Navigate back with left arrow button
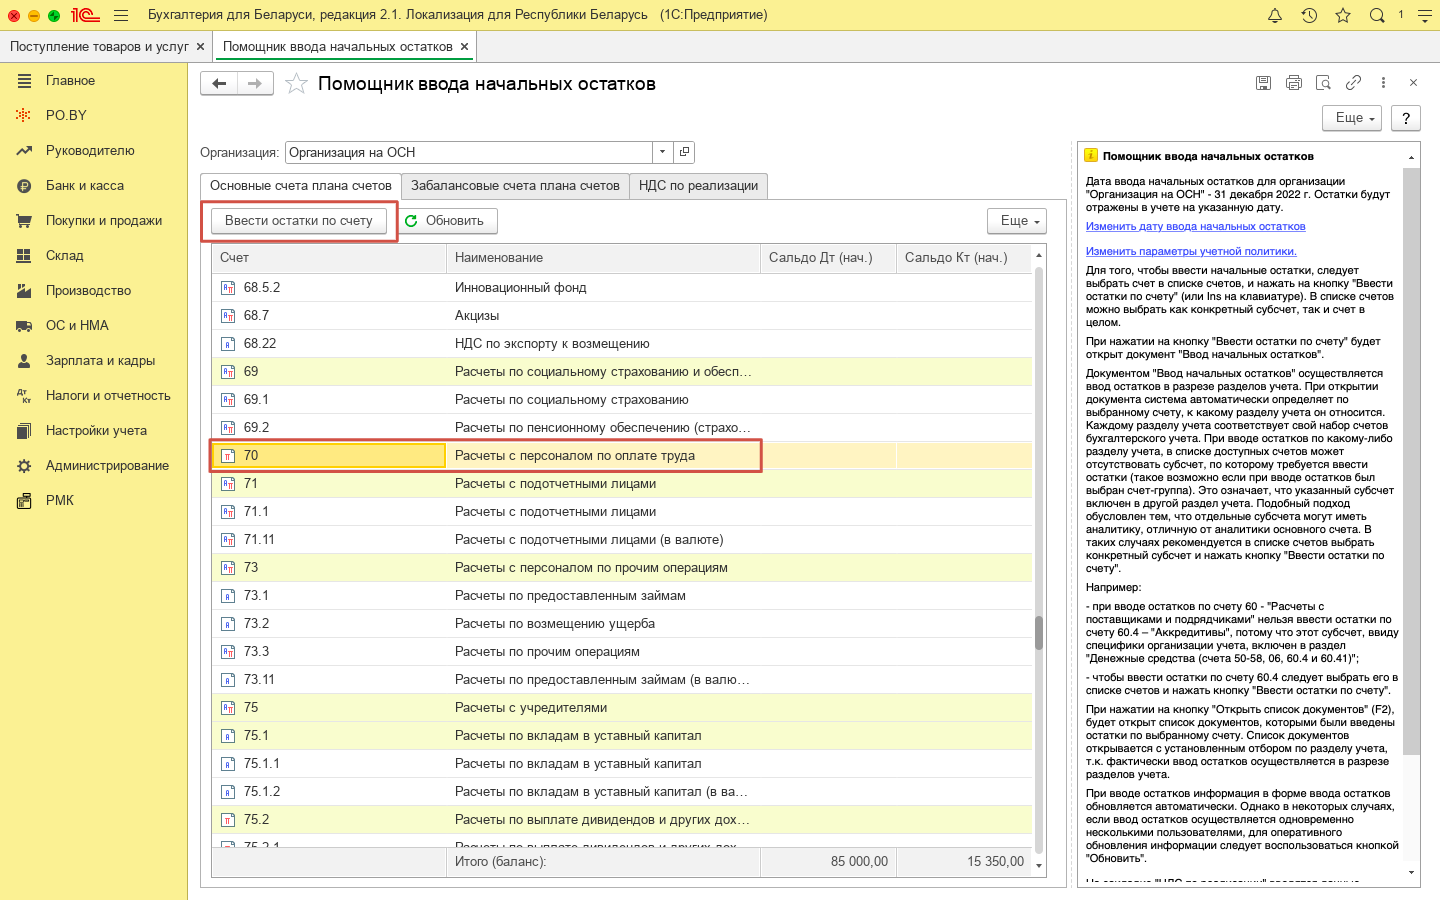Viewport: 1440px width, 900px height. click(x=219, y=84)
